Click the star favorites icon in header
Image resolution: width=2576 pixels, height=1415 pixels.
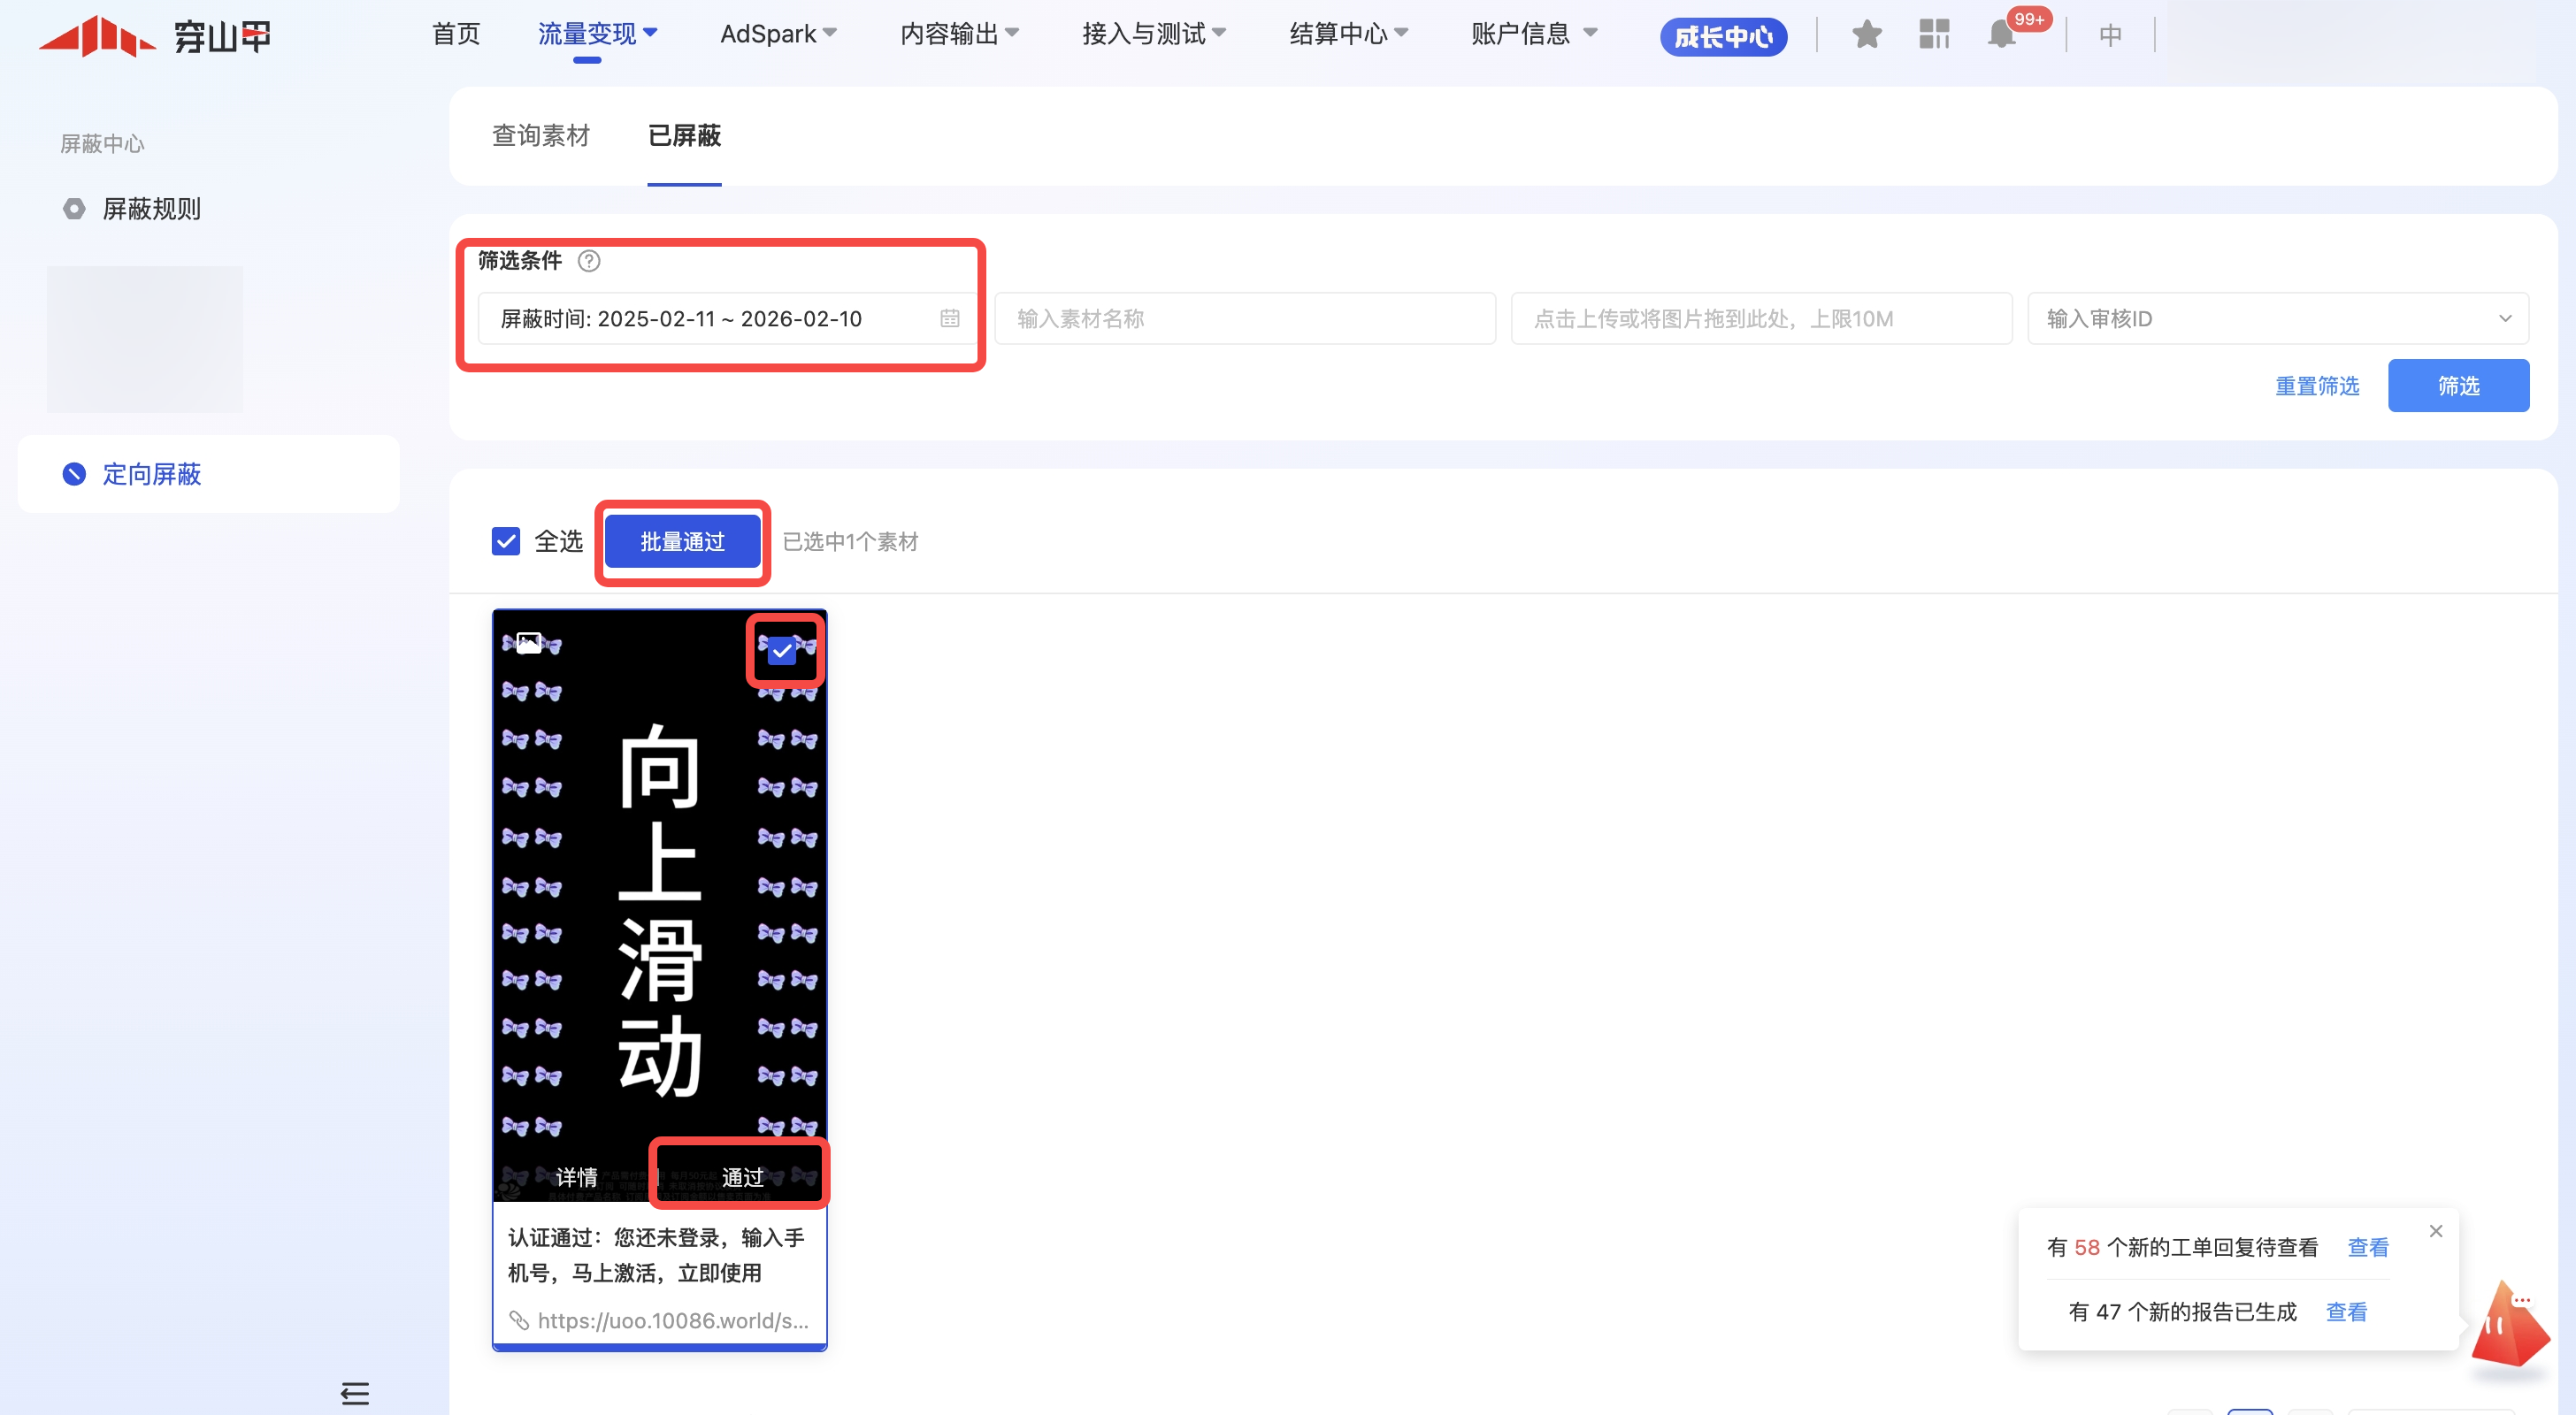coord(1866,35)
